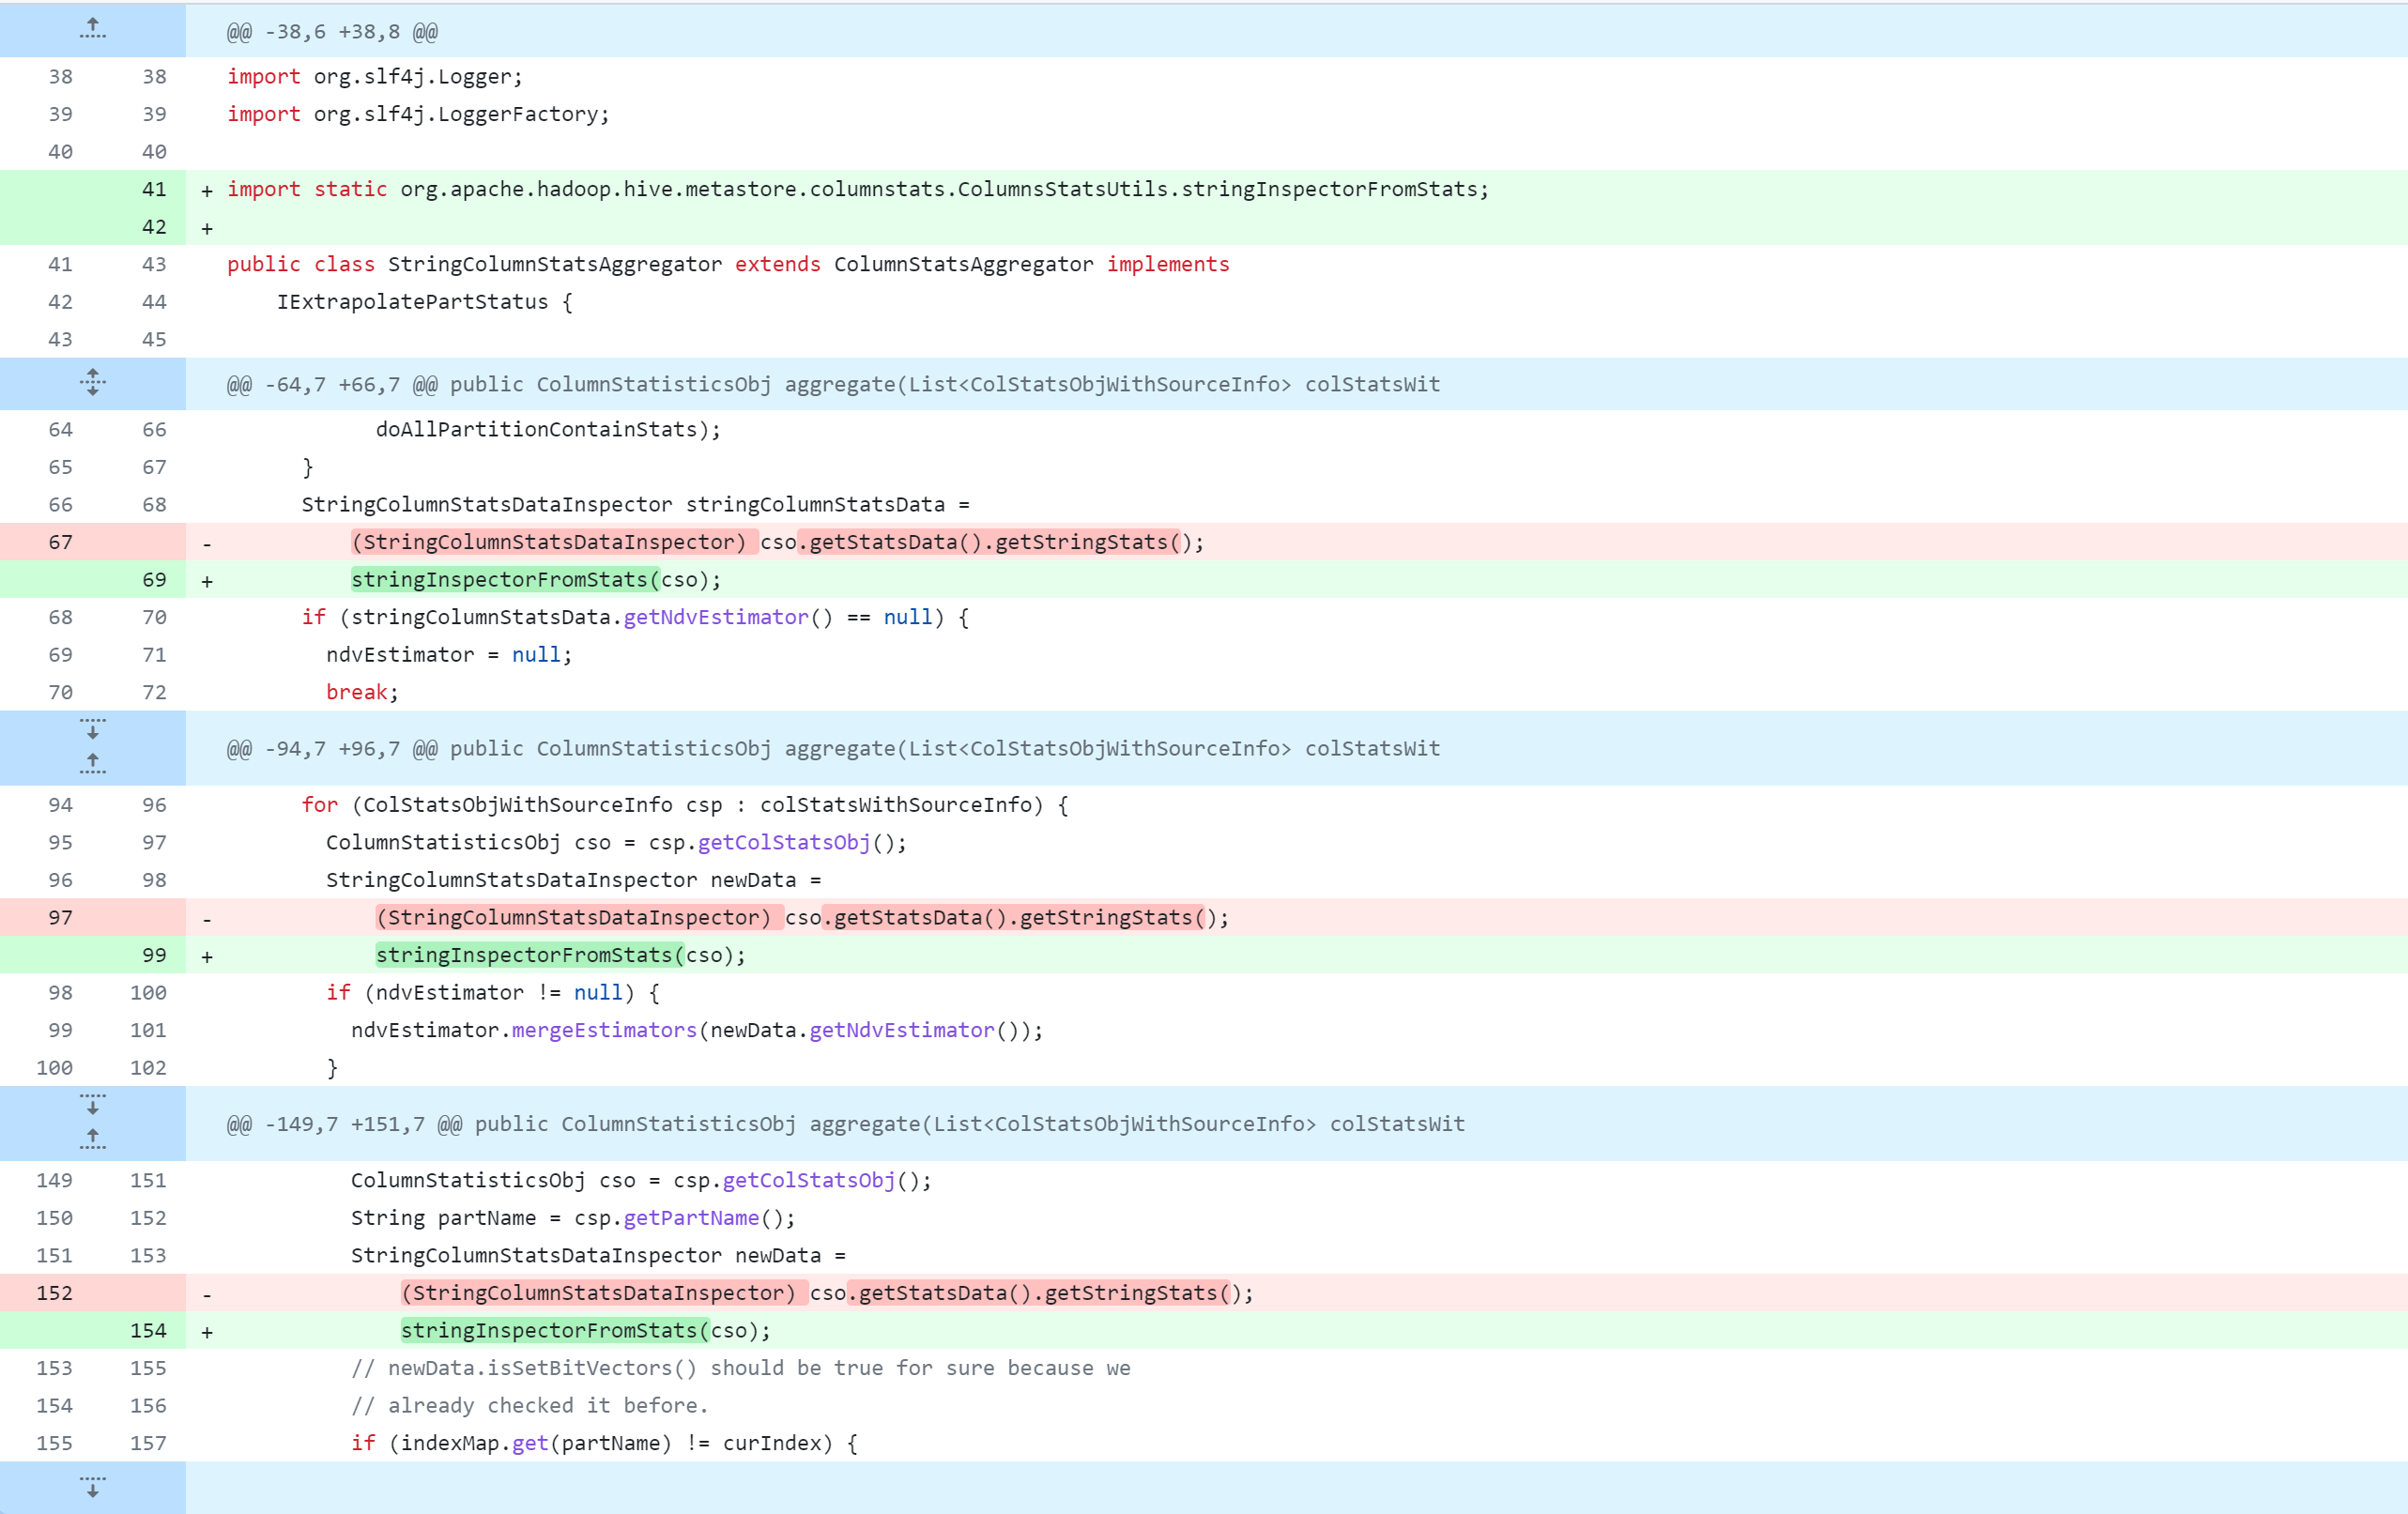Click the minus marker on line 67
This screenshot has width=2408, height=1514.
point(207,544)
